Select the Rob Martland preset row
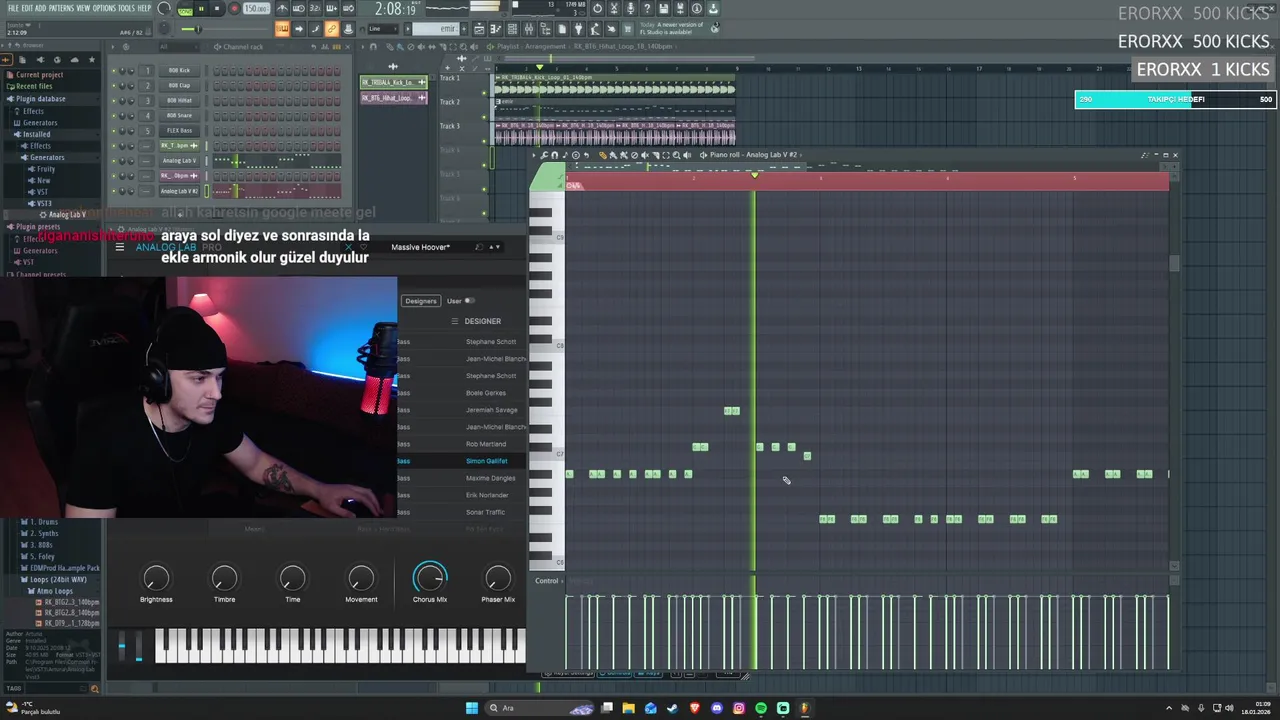This screenshot has height=720, width=1280. coord(463,444)
